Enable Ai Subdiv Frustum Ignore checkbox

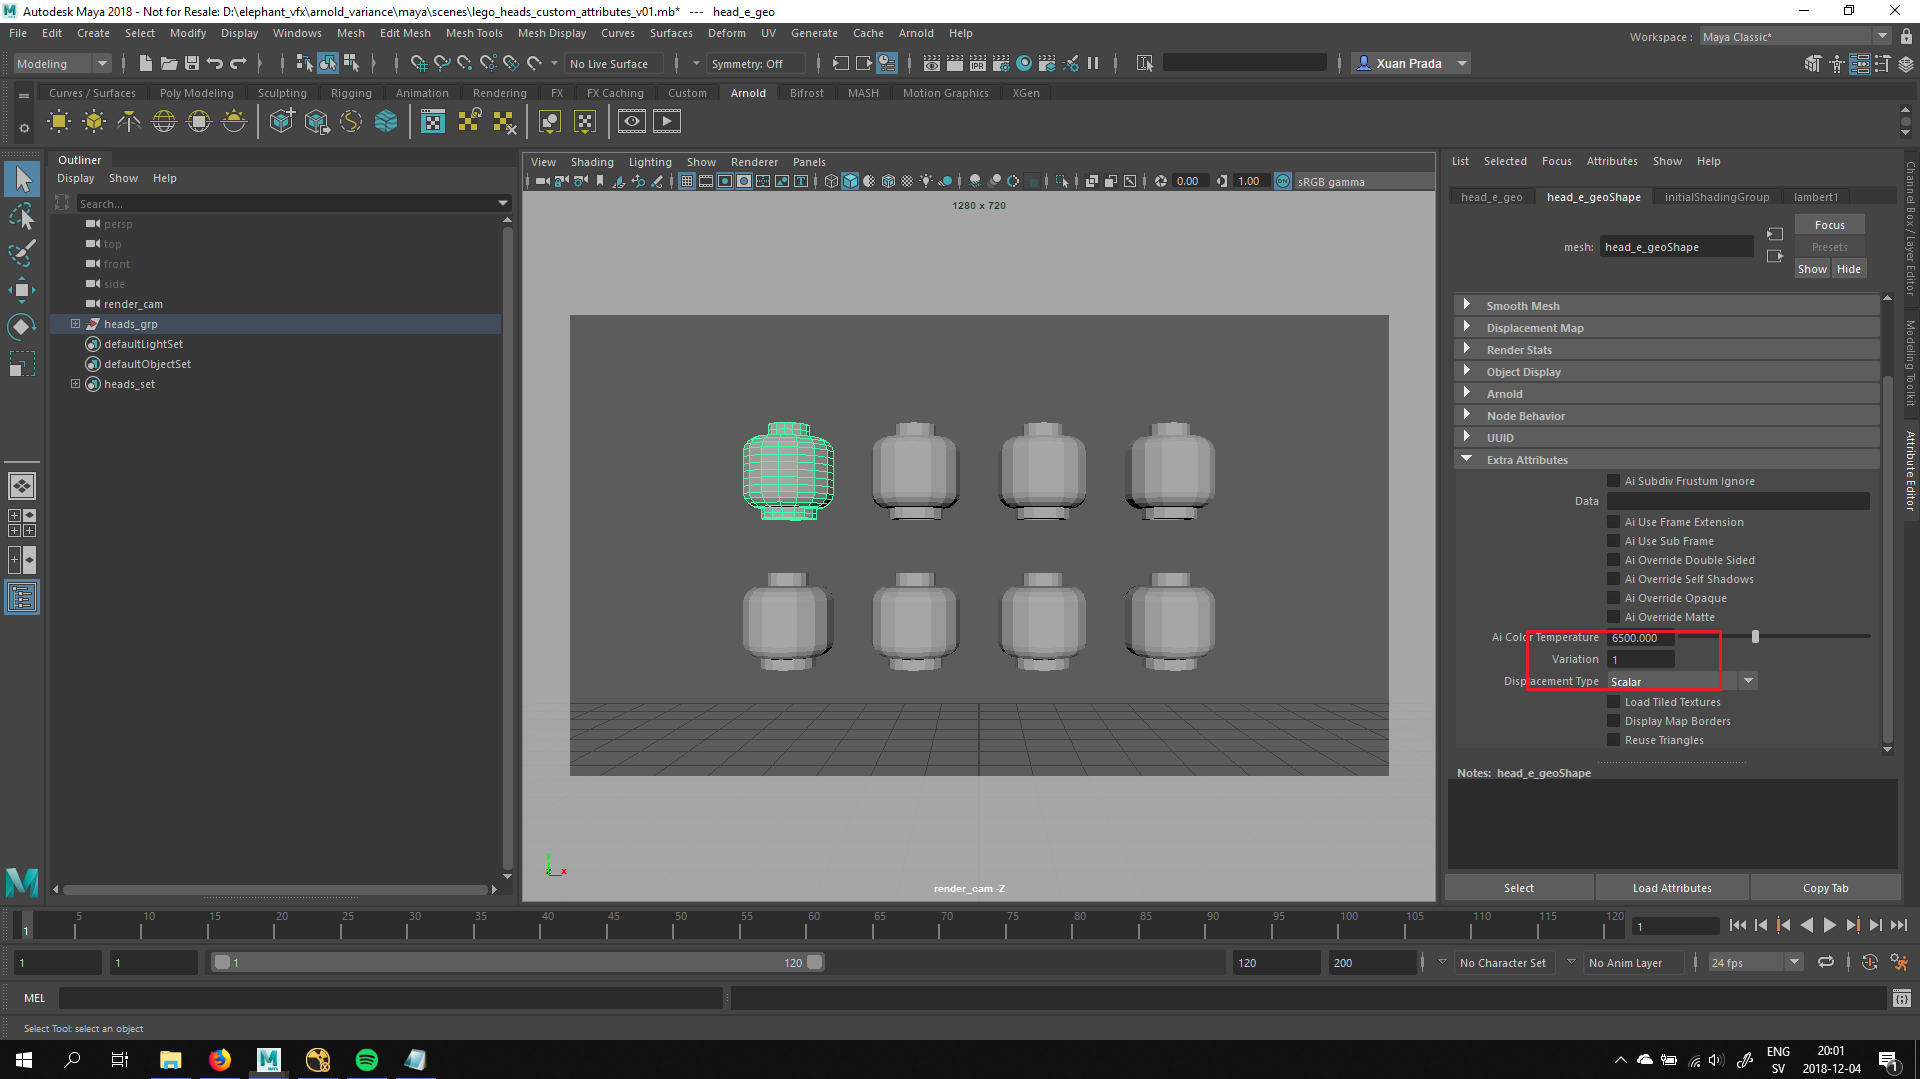pos(1613,481)
